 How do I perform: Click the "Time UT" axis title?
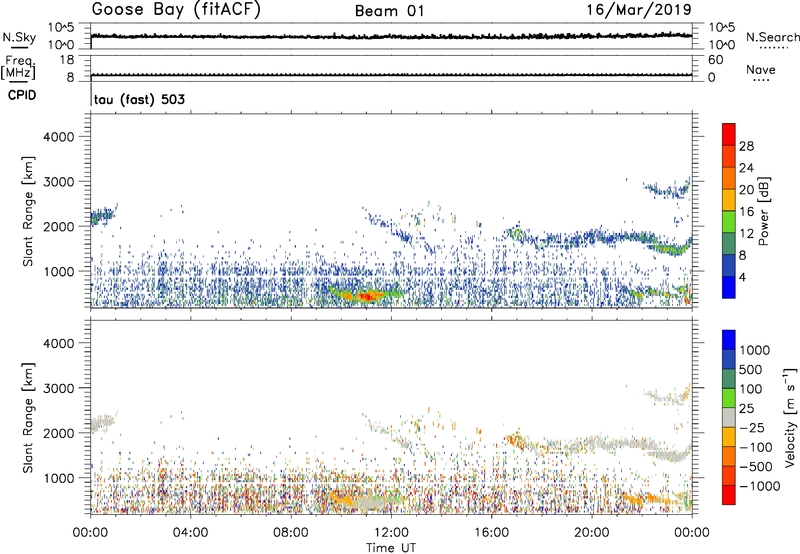(391, 548)
